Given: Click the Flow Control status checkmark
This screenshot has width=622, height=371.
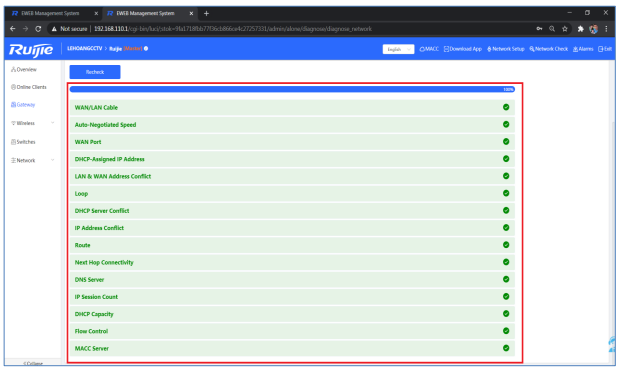Looking at the screenshot, I should tap(506, 331).
